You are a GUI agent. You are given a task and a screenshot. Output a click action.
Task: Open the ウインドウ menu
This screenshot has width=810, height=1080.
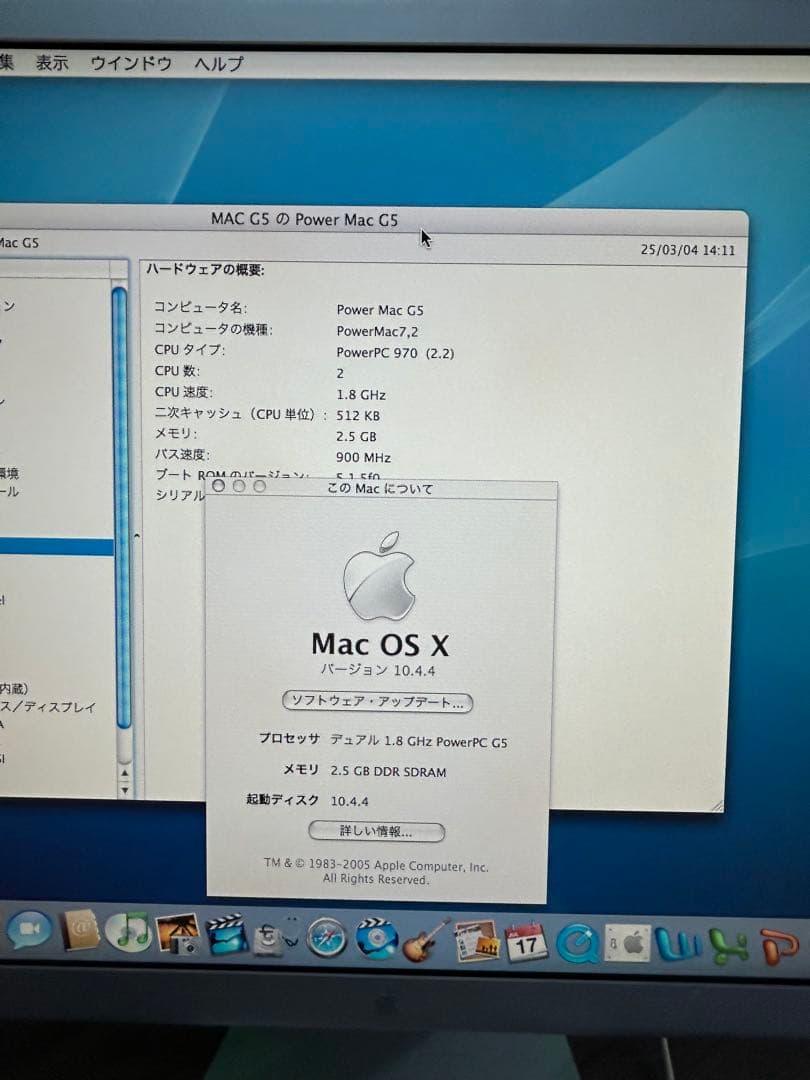pyautogui.click(x=130, y=62)
